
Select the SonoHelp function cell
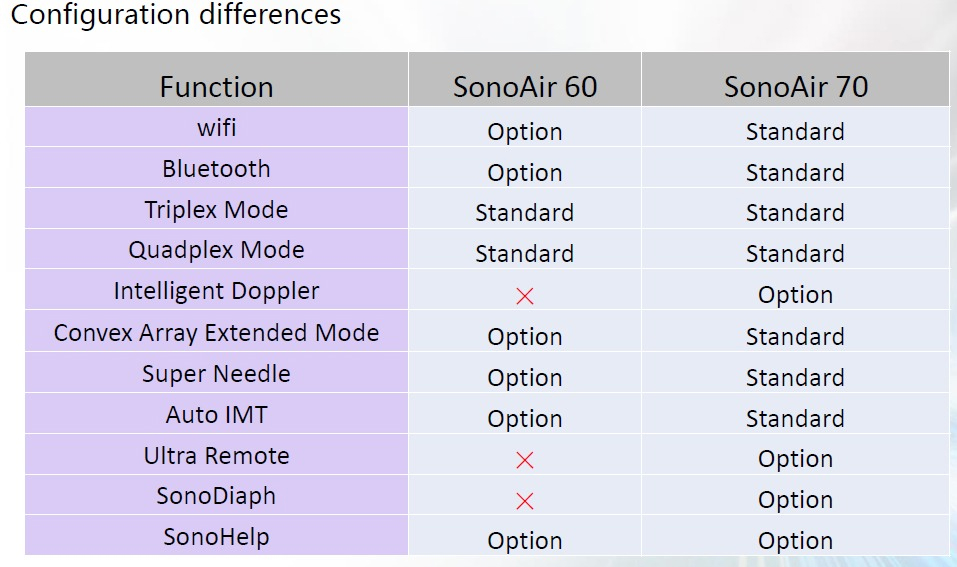point(216,536)
